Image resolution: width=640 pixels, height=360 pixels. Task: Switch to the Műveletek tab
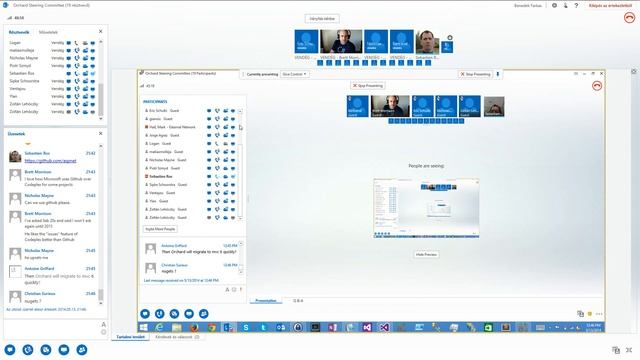coord(48,32)
